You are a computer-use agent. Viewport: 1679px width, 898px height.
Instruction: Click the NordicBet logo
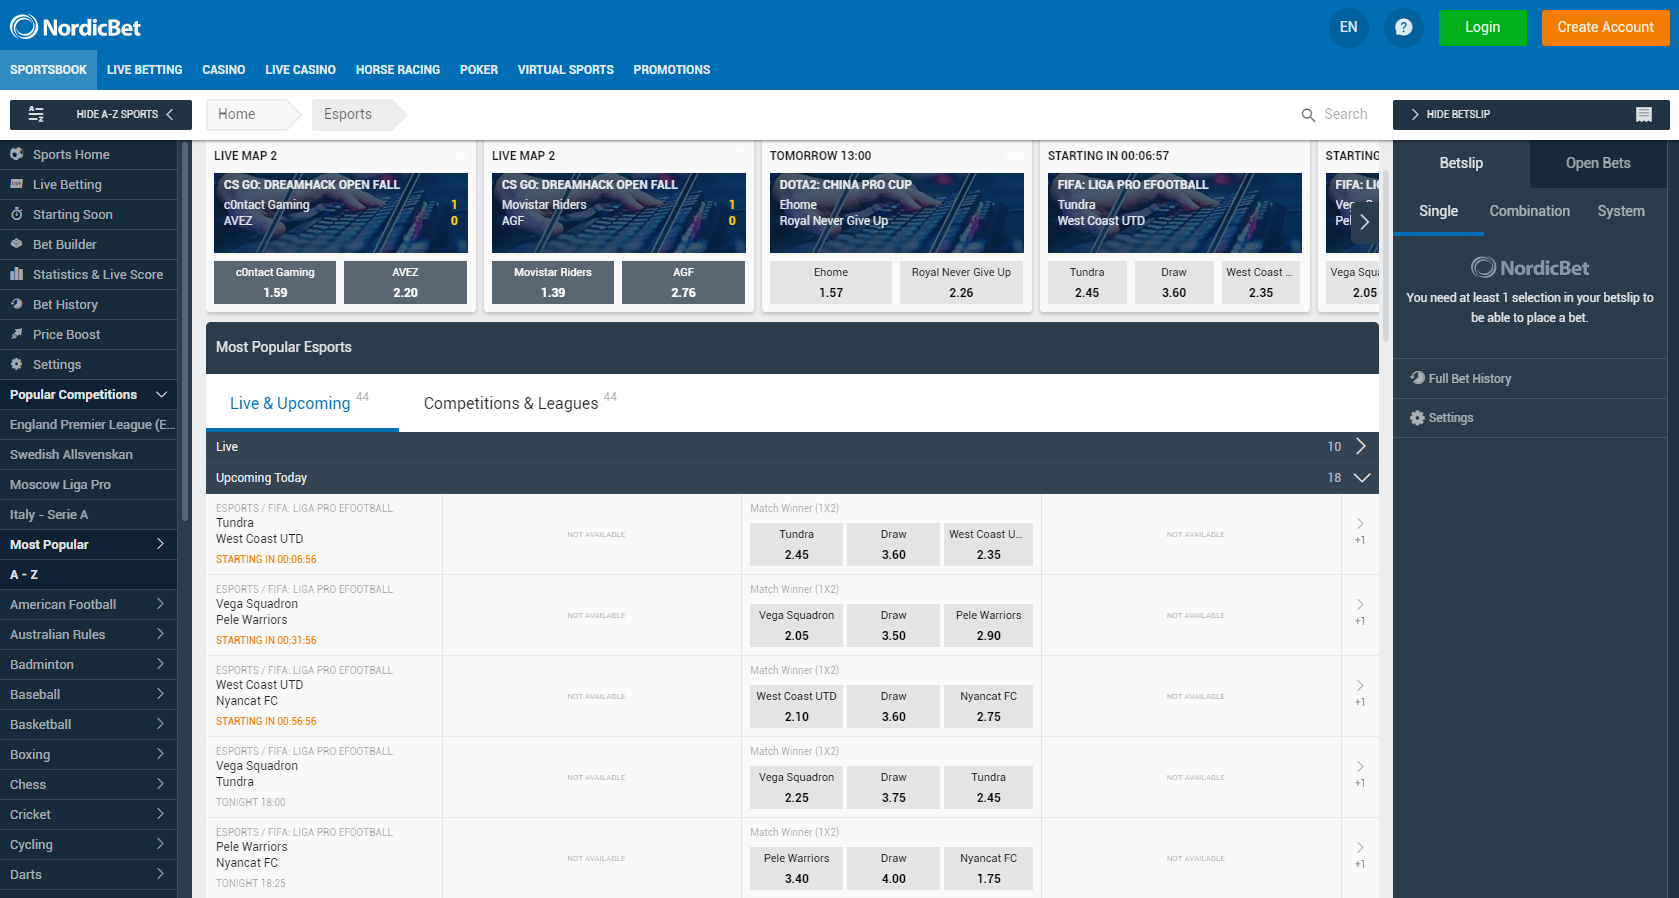[75, 27]
